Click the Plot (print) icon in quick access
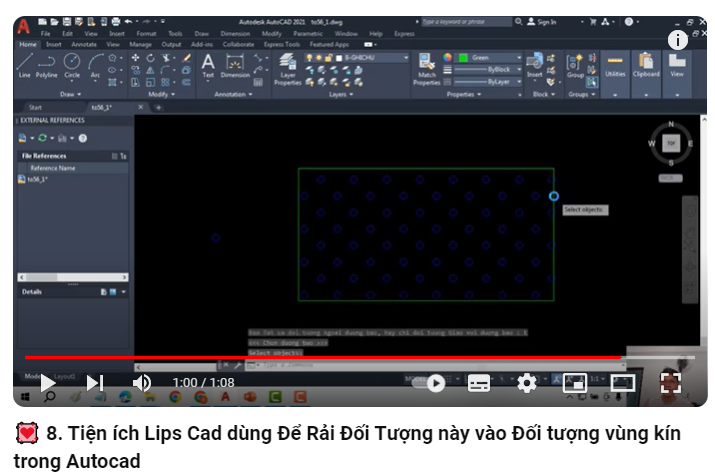The image size is (715, 476). pos(116,21)
